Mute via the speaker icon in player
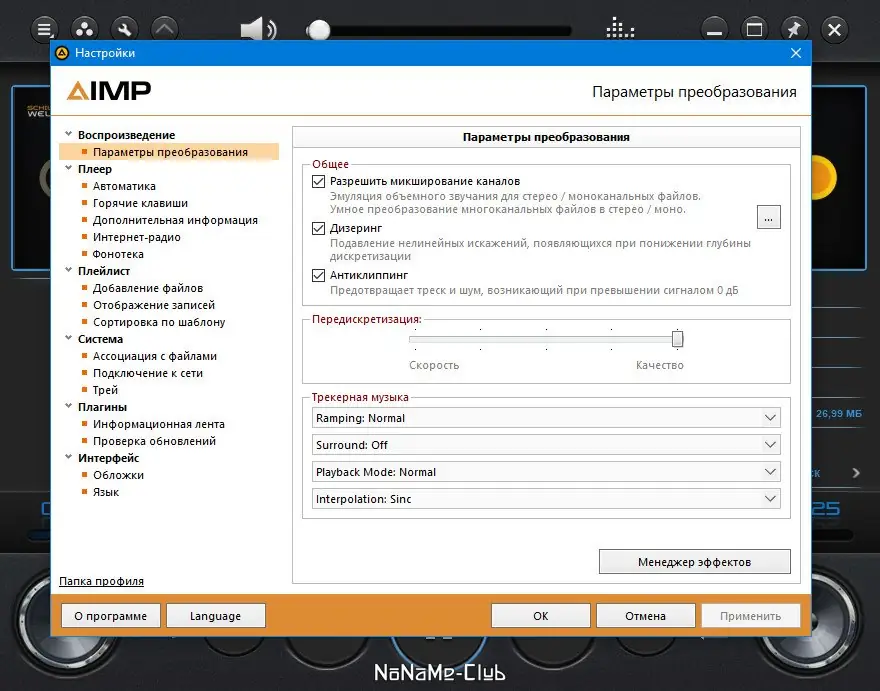 point(258,29)
